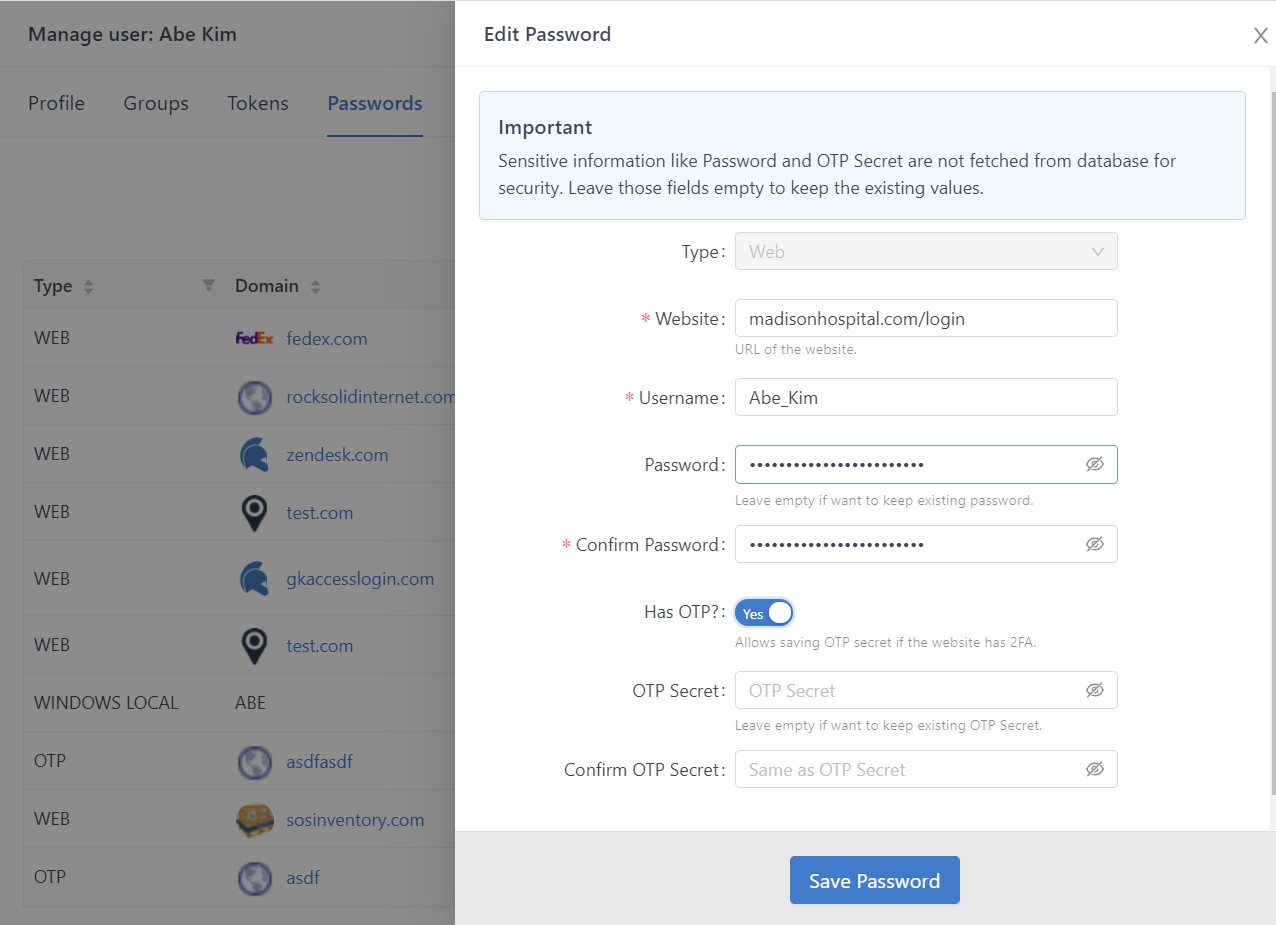Image resolution: width=1276 pixels, height=925 pixels.
Task: Toggle the Has OTP switch off
Action: click(764, 613)
